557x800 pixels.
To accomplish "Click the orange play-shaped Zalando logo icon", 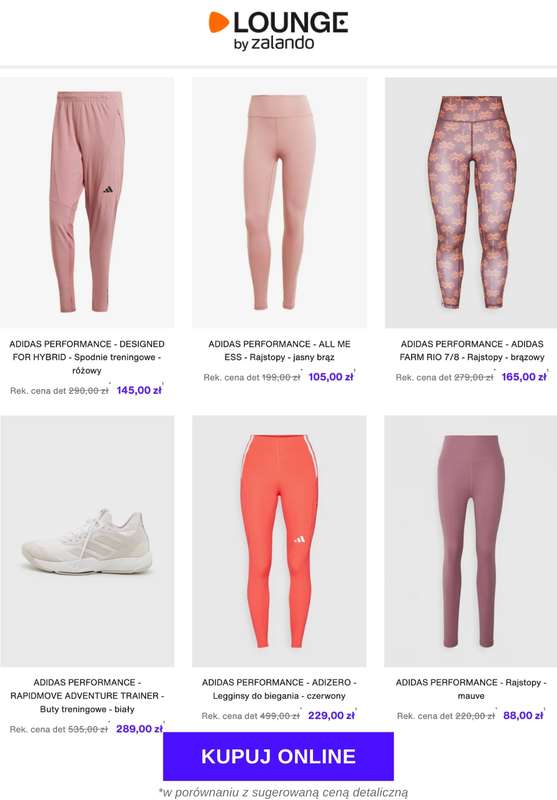I will [218, 22].
